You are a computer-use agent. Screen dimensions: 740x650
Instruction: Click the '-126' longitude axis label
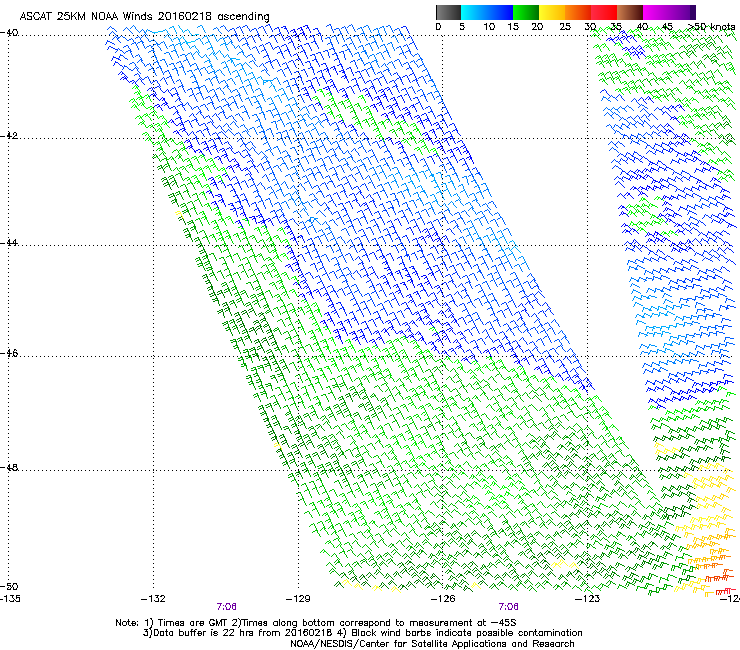[x=443, y=599]
